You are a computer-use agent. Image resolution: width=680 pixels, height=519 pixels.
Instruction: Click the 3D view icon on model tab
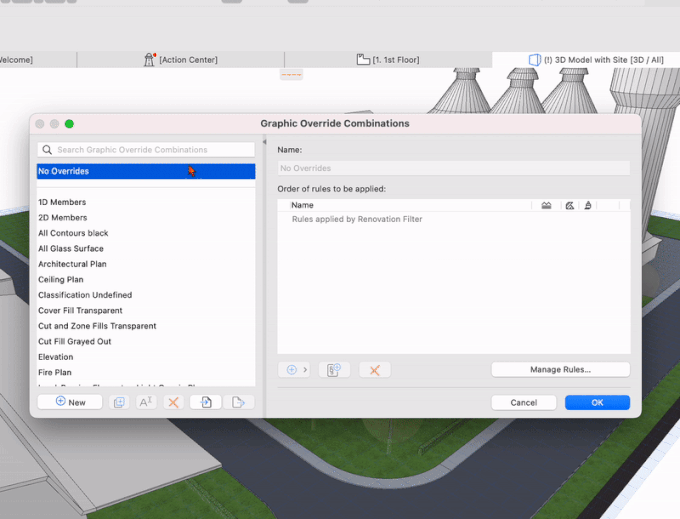[535, 60]
